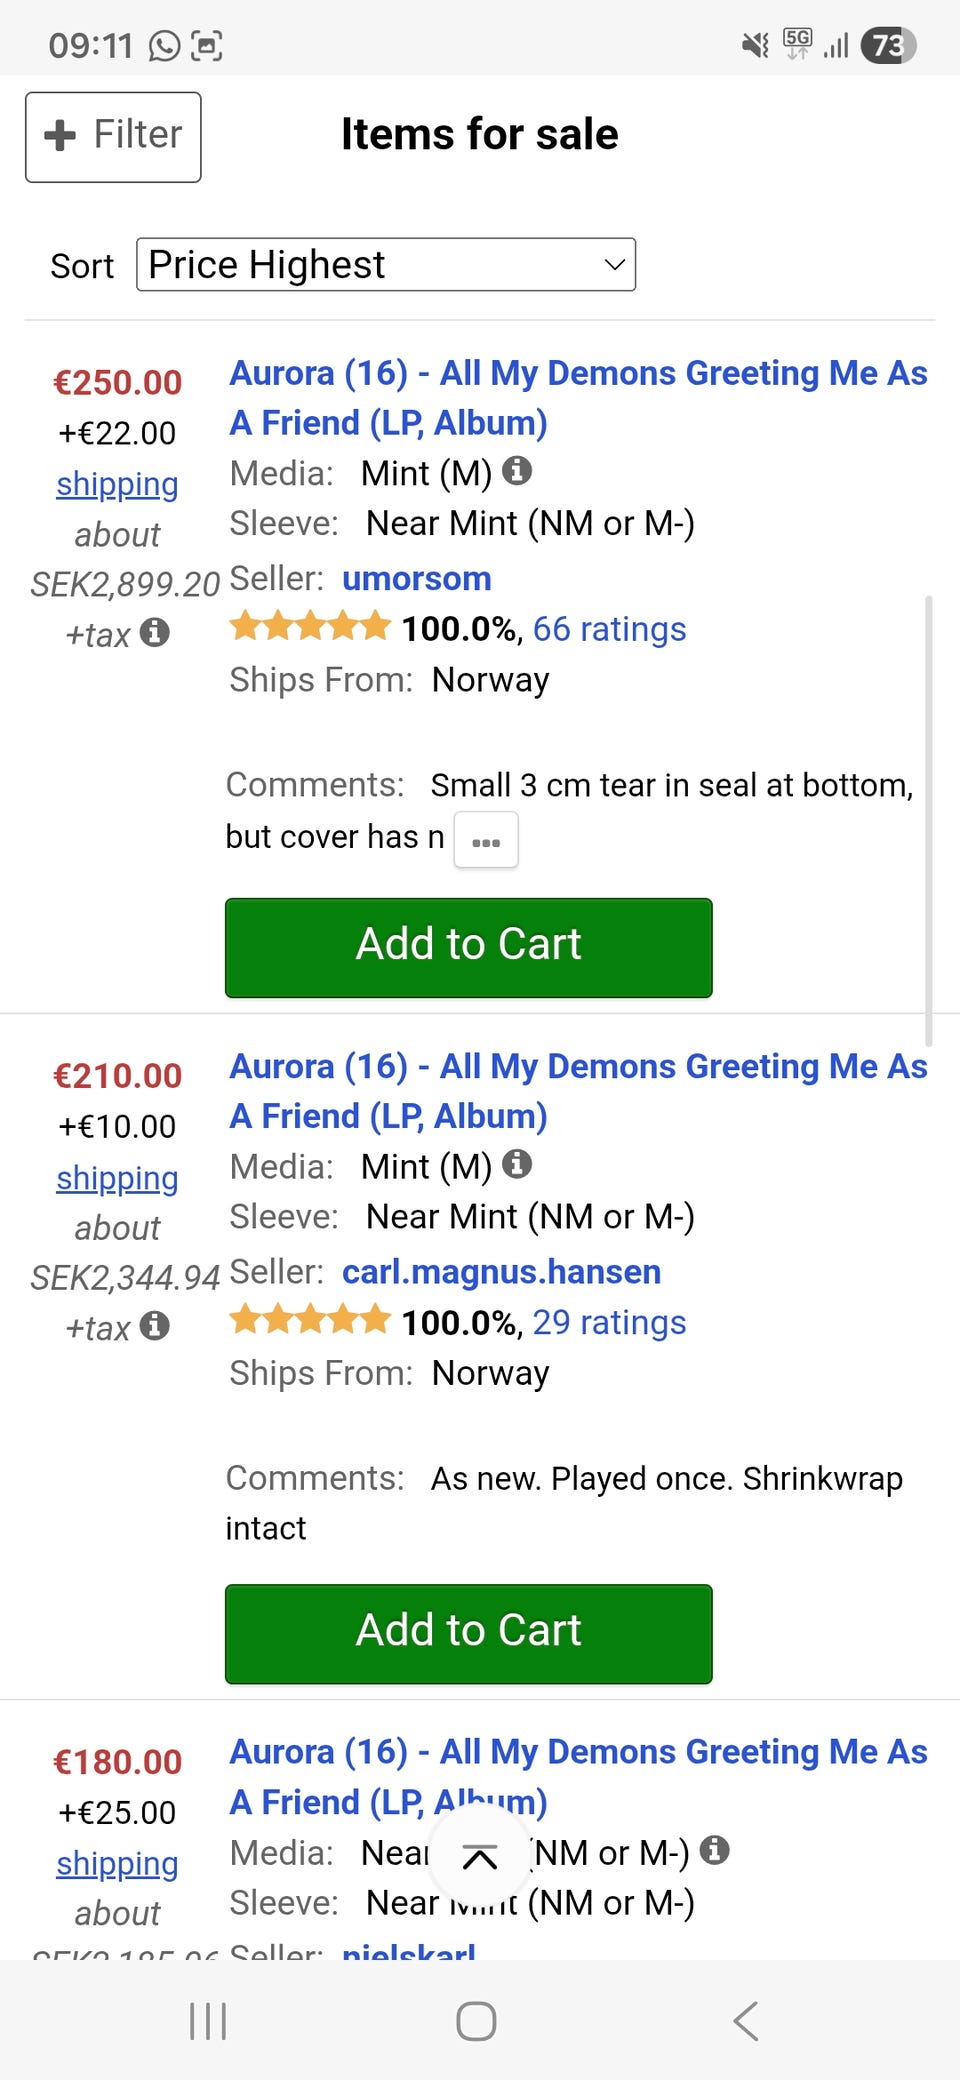Tap the tax info icon under SEK2,344.94
This screenshot has height=2080, width=960.
(x=154, y=1326)
